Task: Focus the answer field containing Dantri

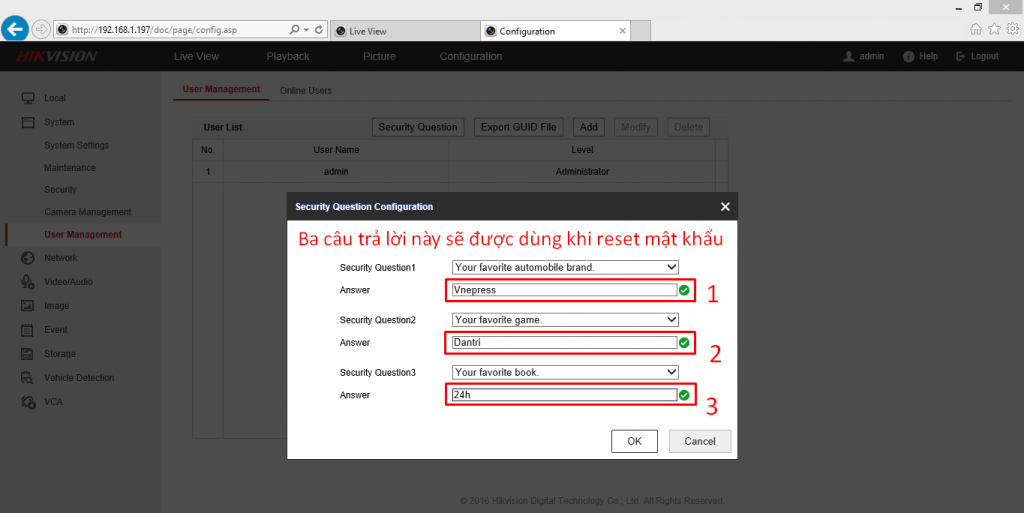Action: (x=563, y=343)
